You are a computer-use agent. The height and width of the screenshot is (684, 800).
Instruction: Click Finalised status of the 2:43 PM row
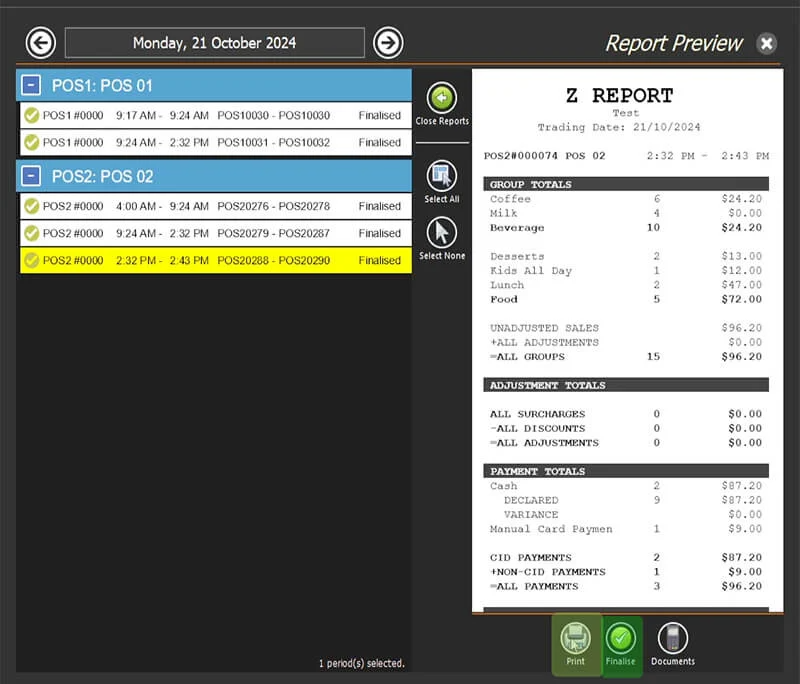pos(380,260)
